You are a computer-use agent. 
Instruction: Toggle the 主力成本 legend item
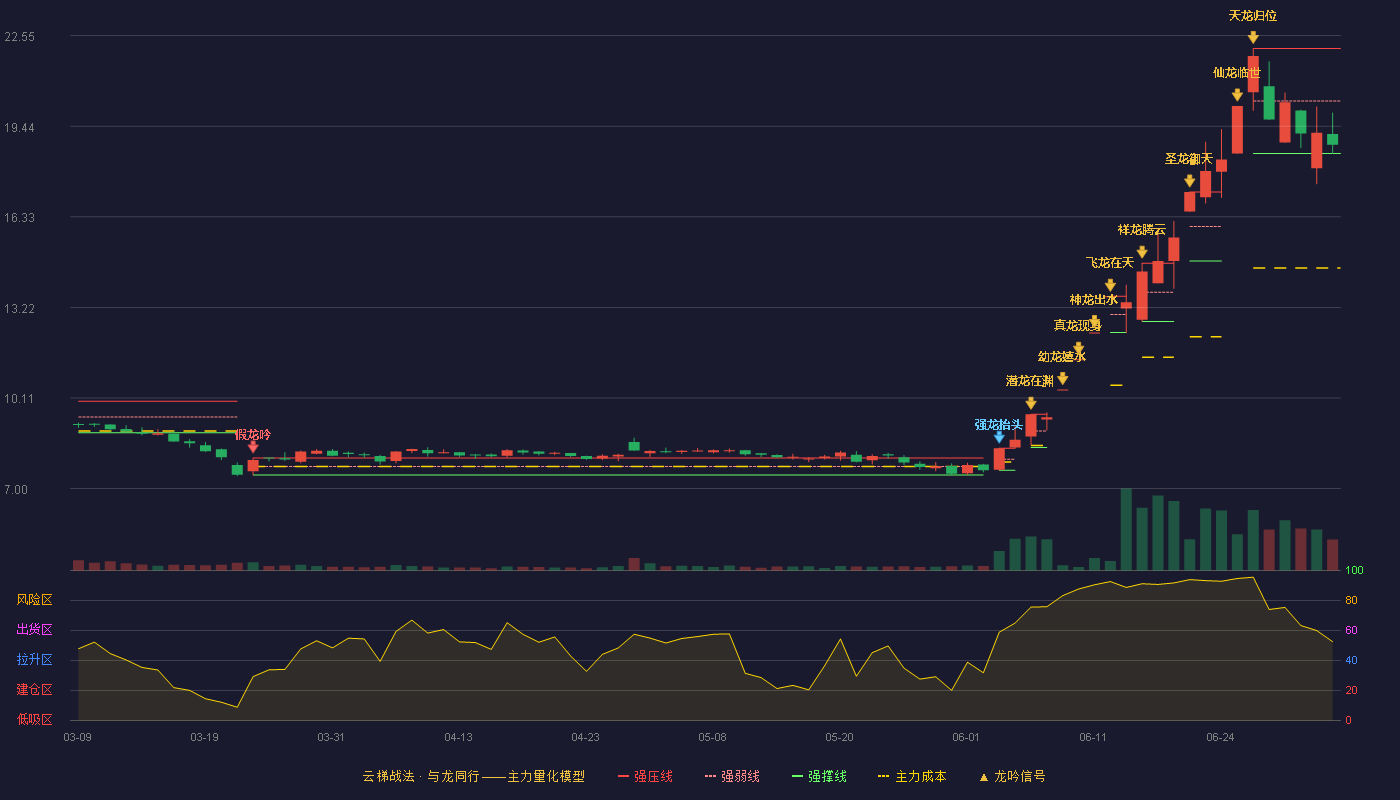tap(912, 776)
